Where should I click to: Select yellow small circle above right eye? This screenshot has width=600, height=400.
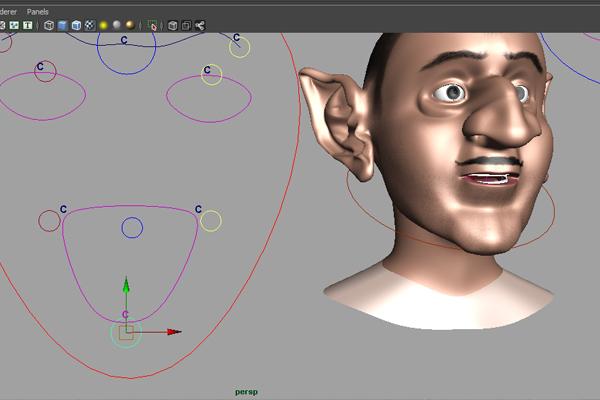212,74
